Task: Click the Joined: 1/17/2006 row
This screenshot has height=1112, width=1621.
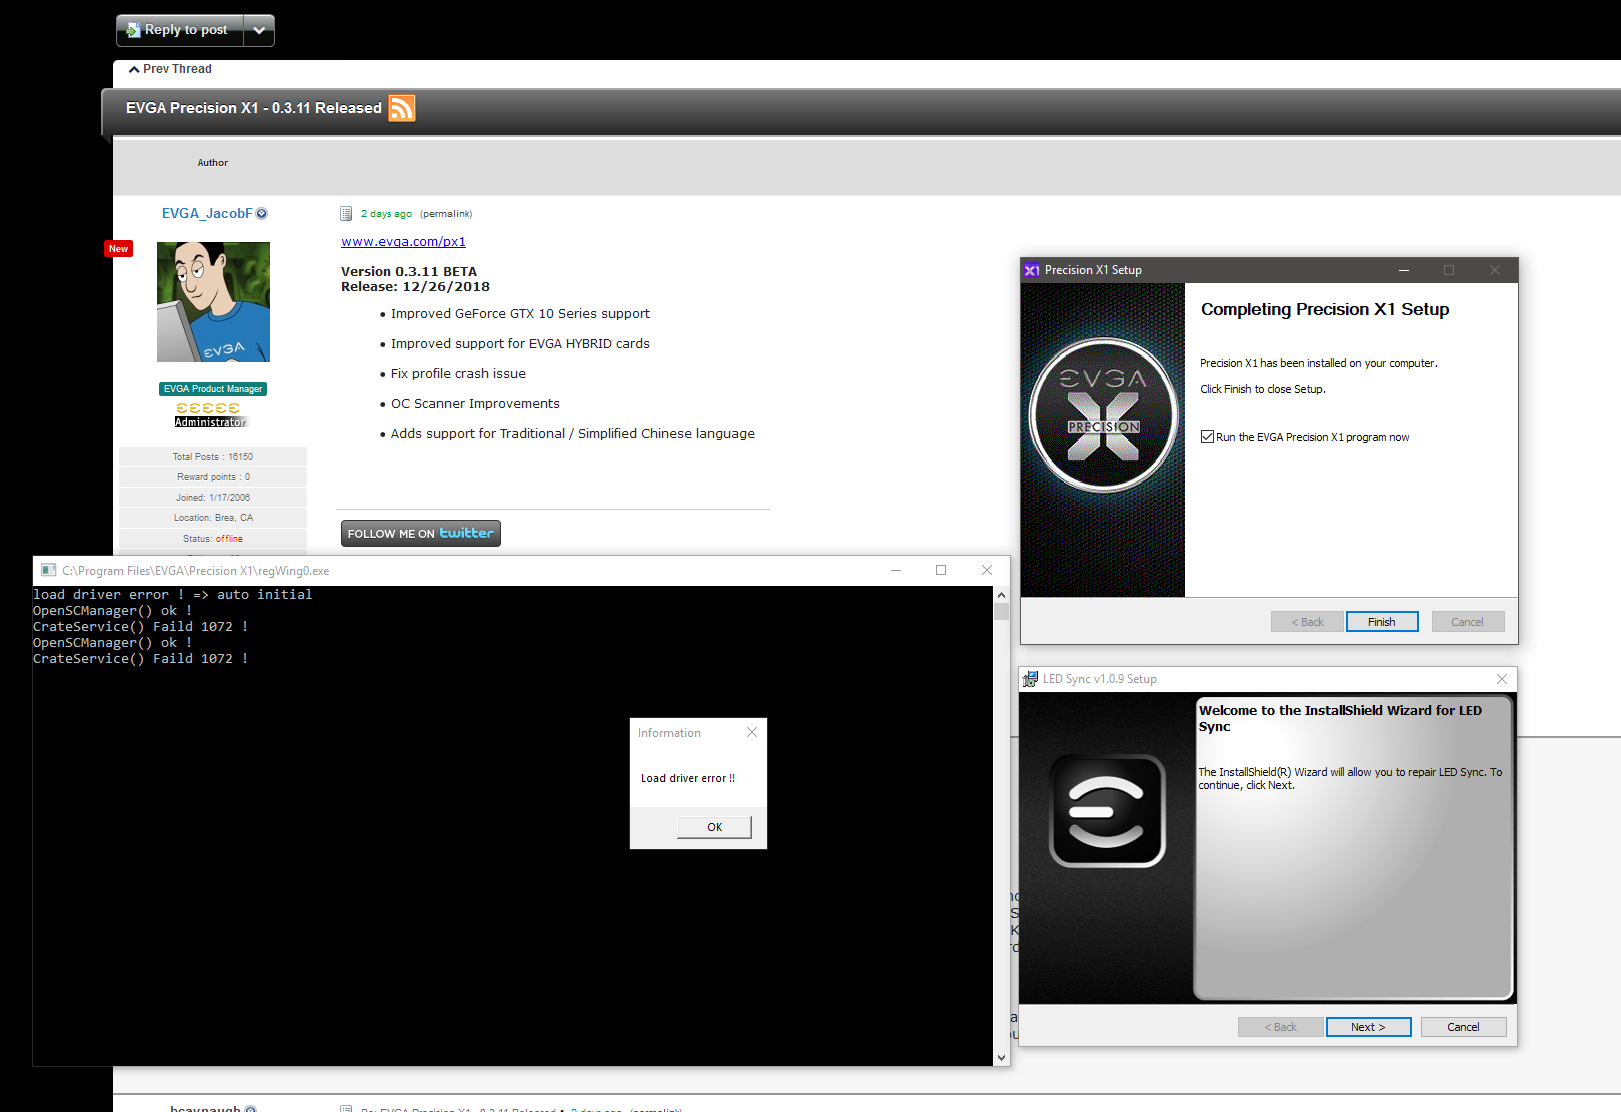Action: click(213, 498)
